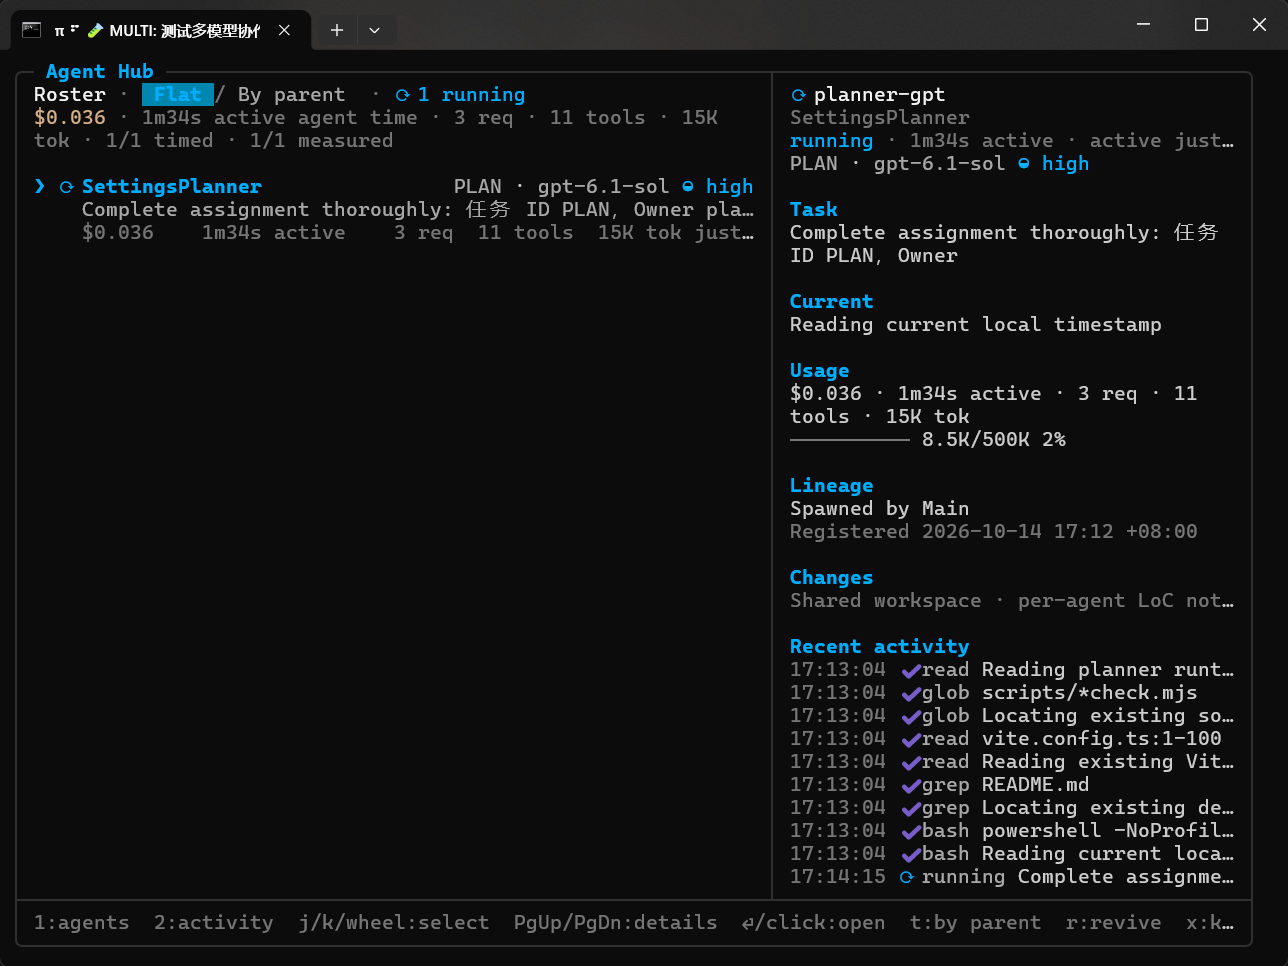The height and width of the screenshot is (966, 1288).
Task: Click the terminal icon on the tab
Action: click(32, 30)
